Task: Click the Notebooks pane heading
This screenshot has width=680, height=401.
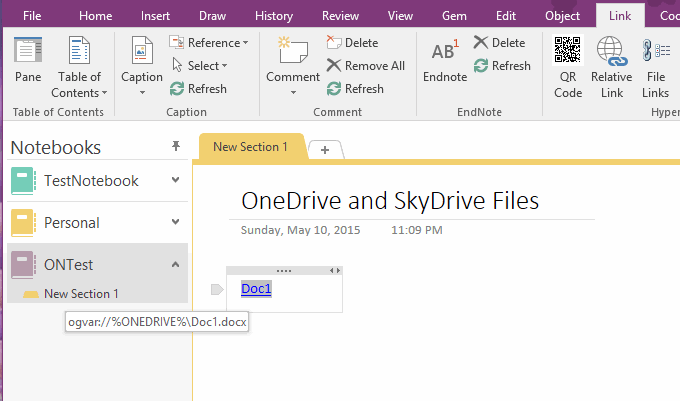Action: point(56,147)
